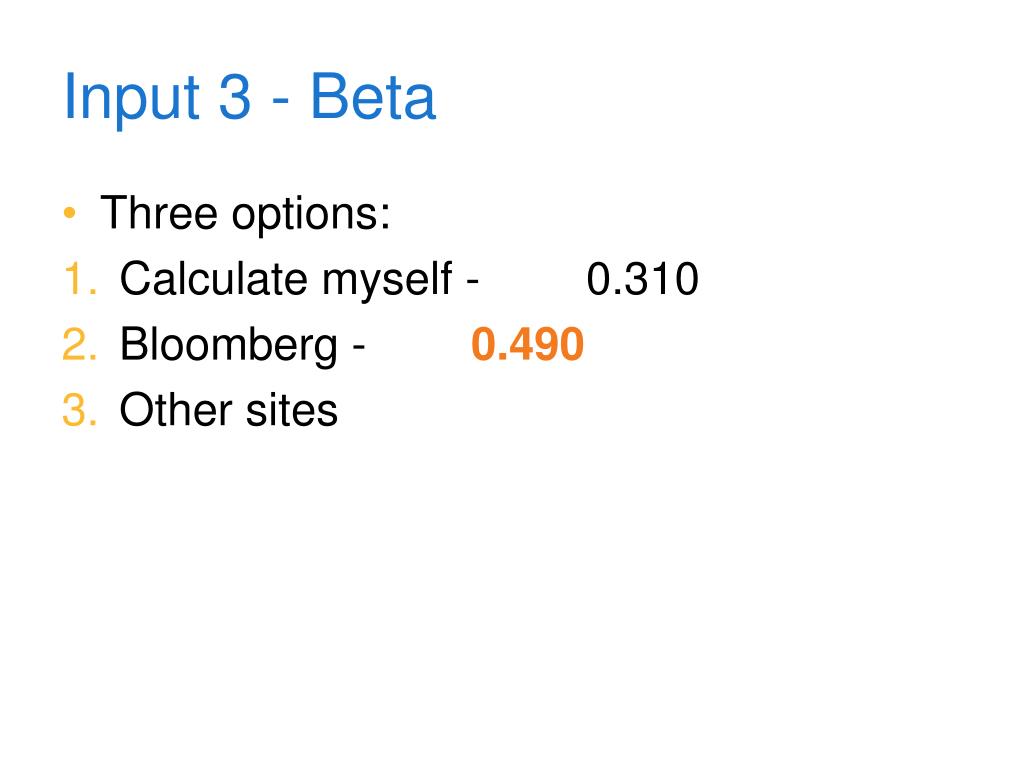
Task: Click the orange list number "1."
Action: pos(80,279)
